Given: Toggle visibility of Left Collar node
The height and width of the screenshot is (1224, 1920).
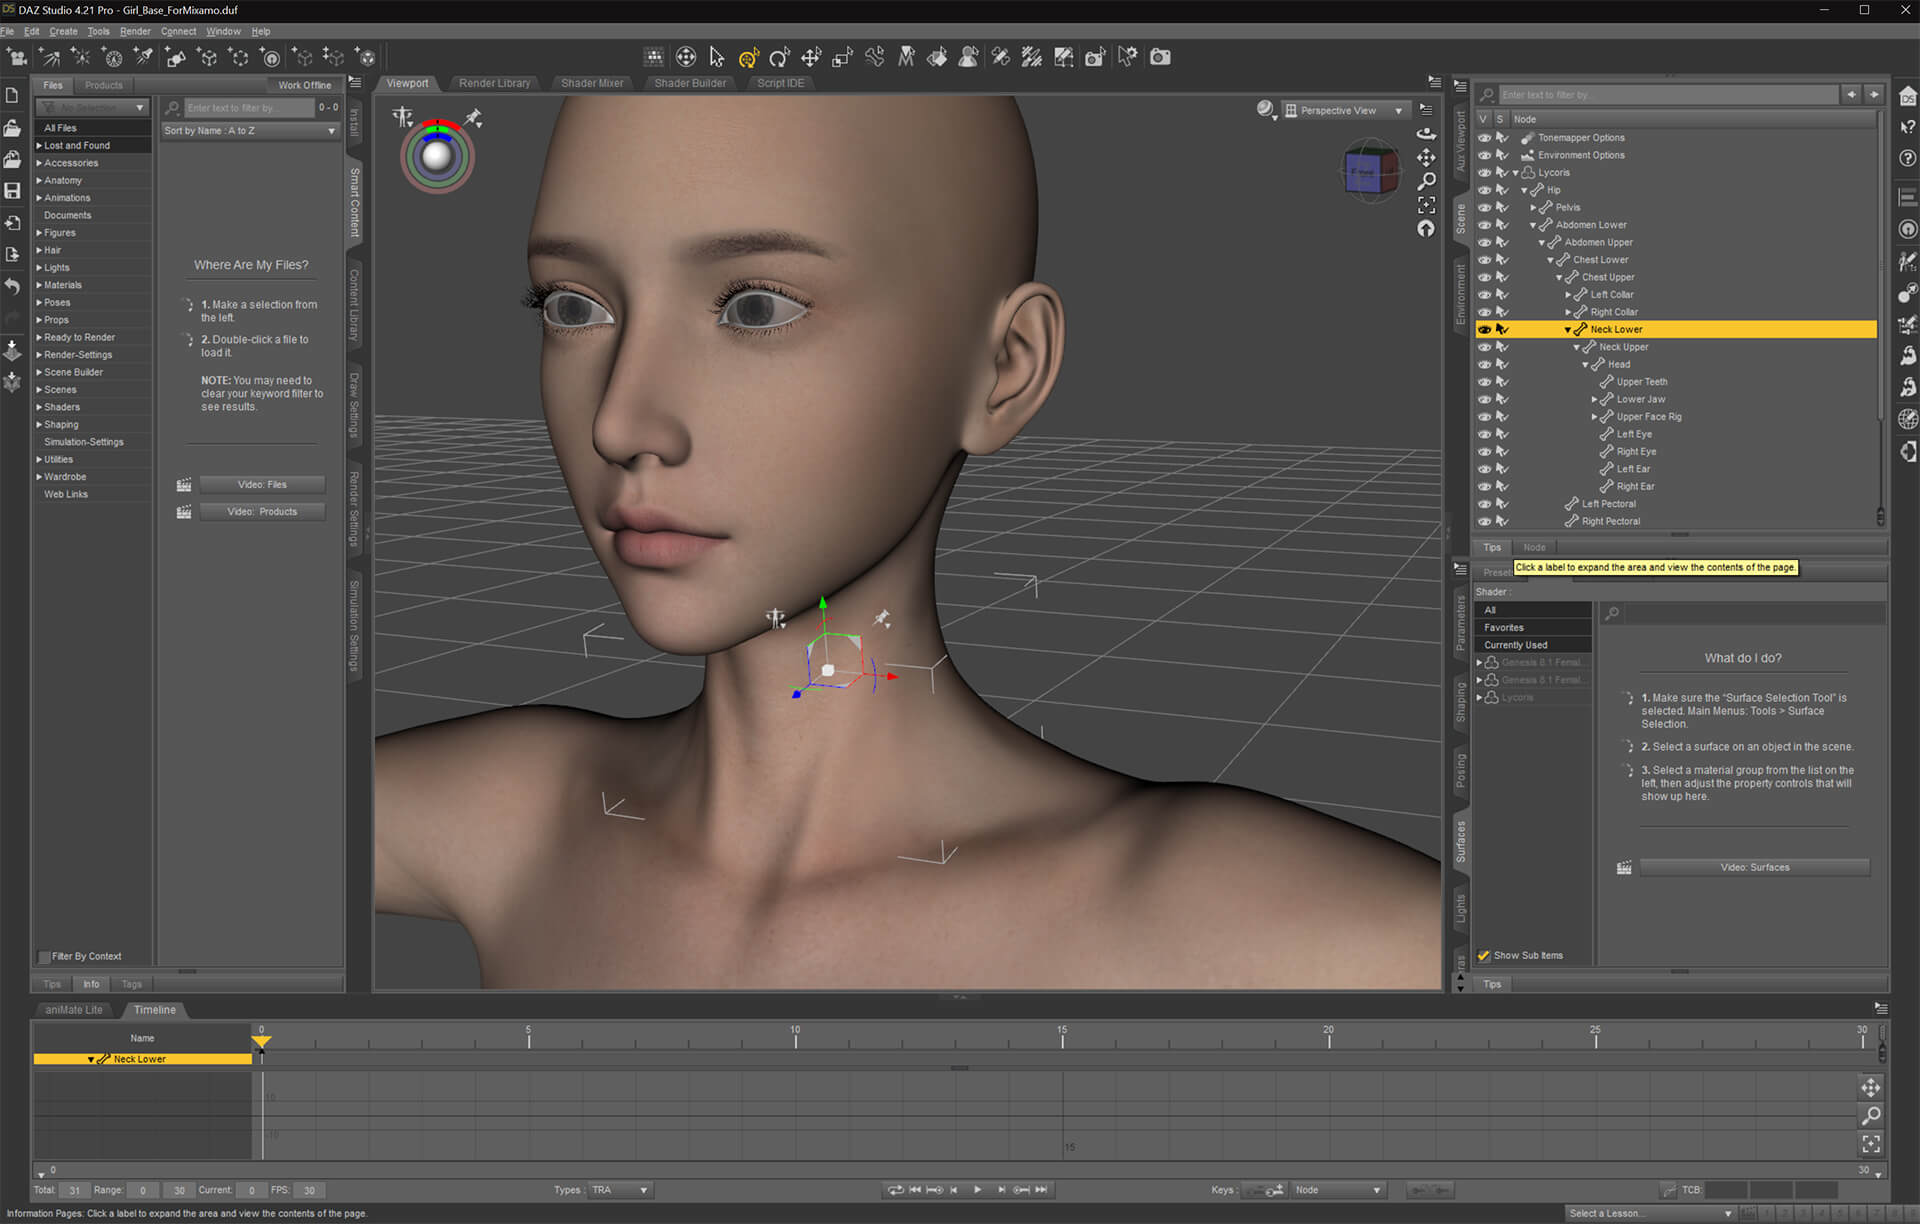Looking at the screenshot, I should tap(1485, 295).
